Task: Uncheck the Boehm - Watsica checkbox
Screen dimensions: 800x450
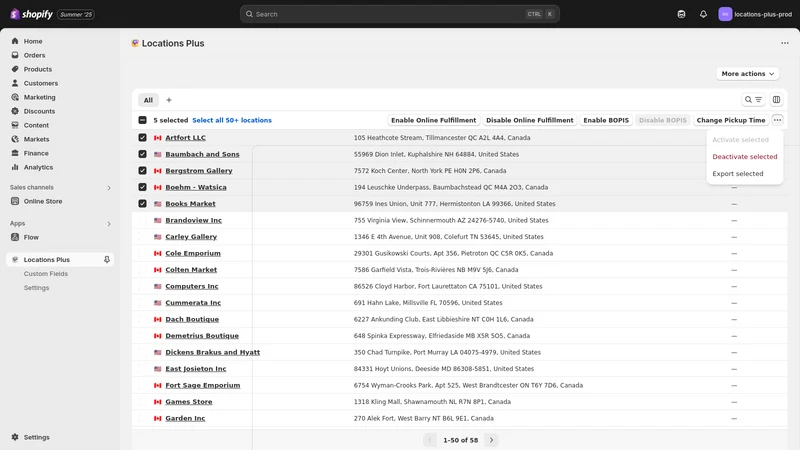Action: (x=142, y=187)
